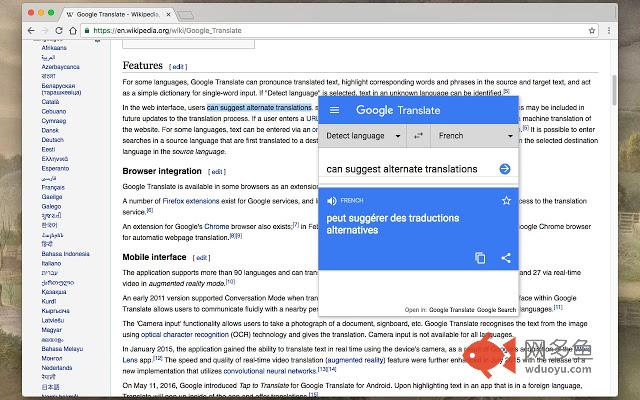Switch to Dansk language version
This screenshot has width=640, height=400.
(x=50, y=130)
